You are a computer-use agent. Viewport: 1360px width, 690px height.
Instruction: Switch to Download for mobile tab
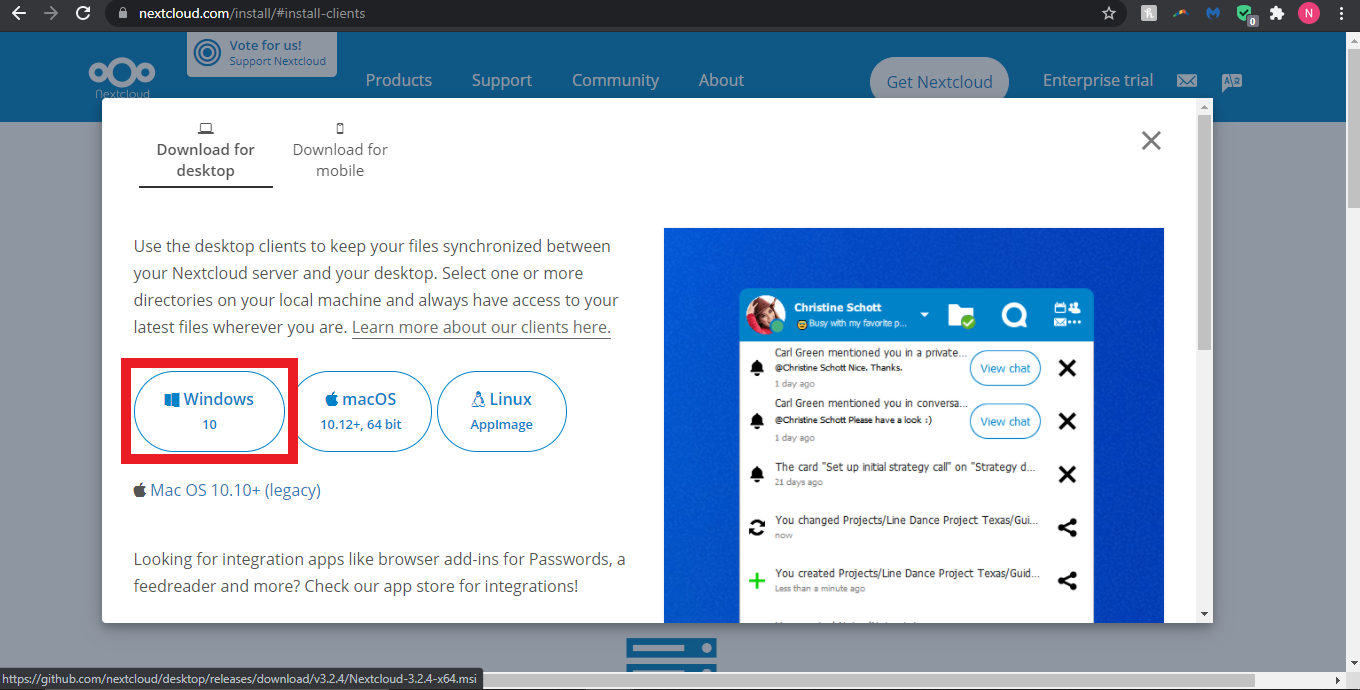pyautogui.click(x=340, y=152)
